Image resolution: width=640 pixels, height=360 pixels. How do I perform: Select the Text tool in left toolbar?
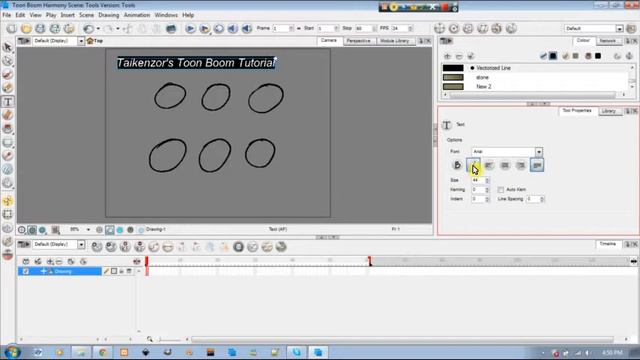tap(8, 102)
